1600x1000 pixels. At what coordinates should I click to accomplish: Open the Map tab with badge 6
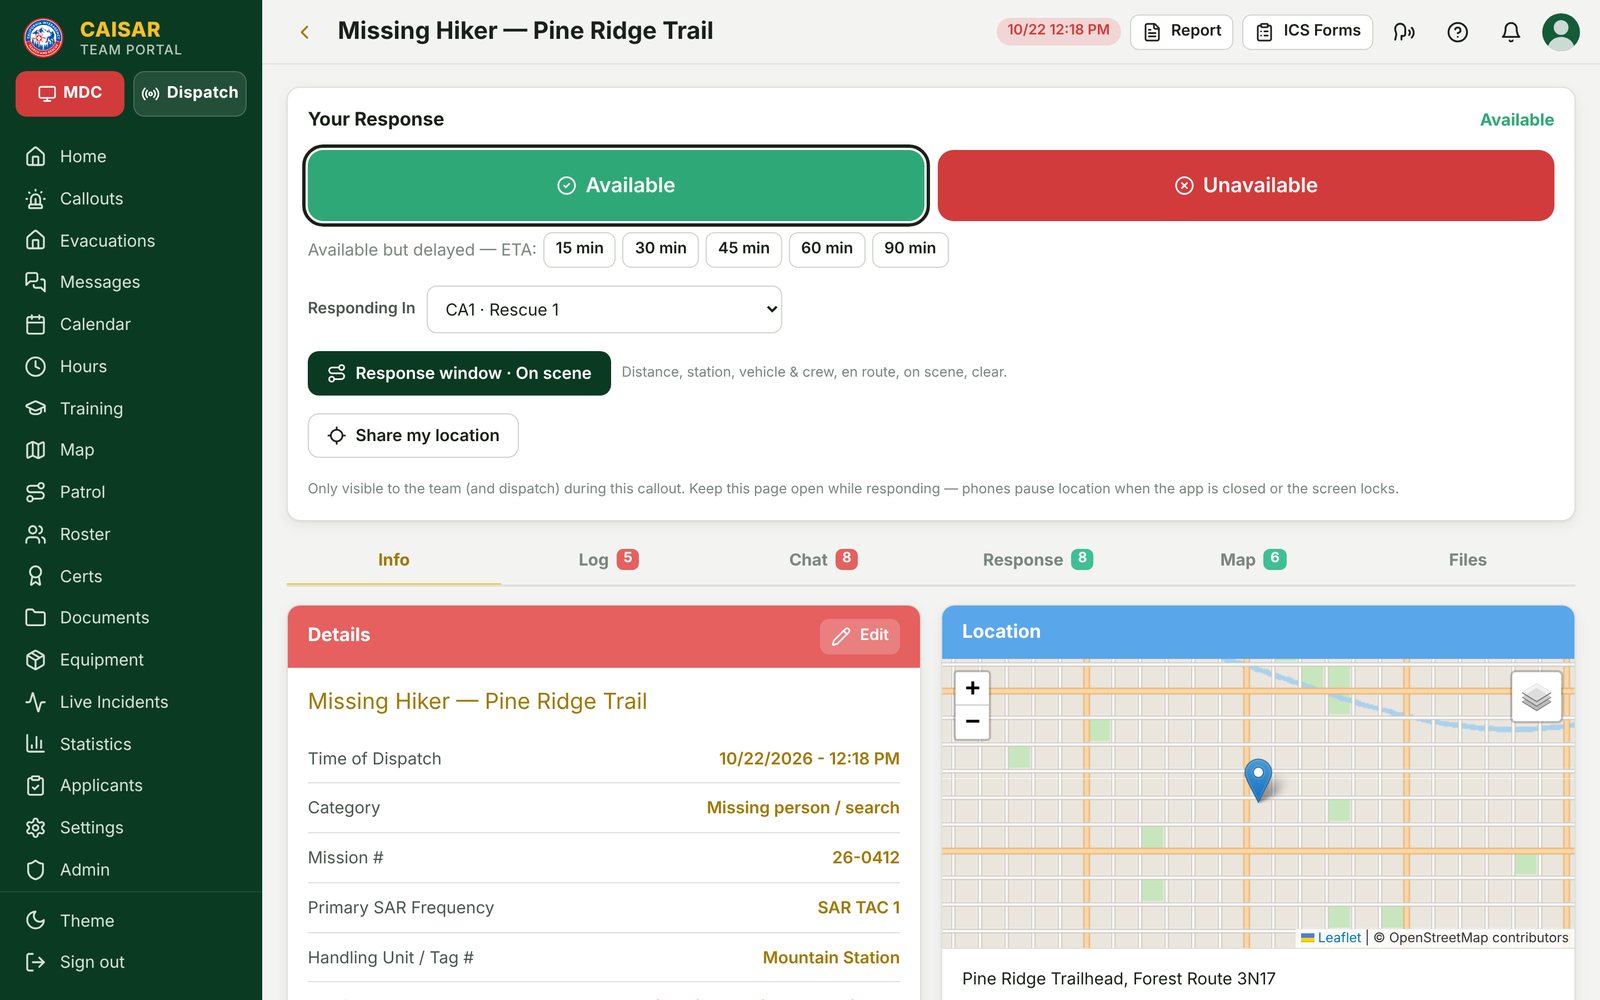[x=1252, y=560]
